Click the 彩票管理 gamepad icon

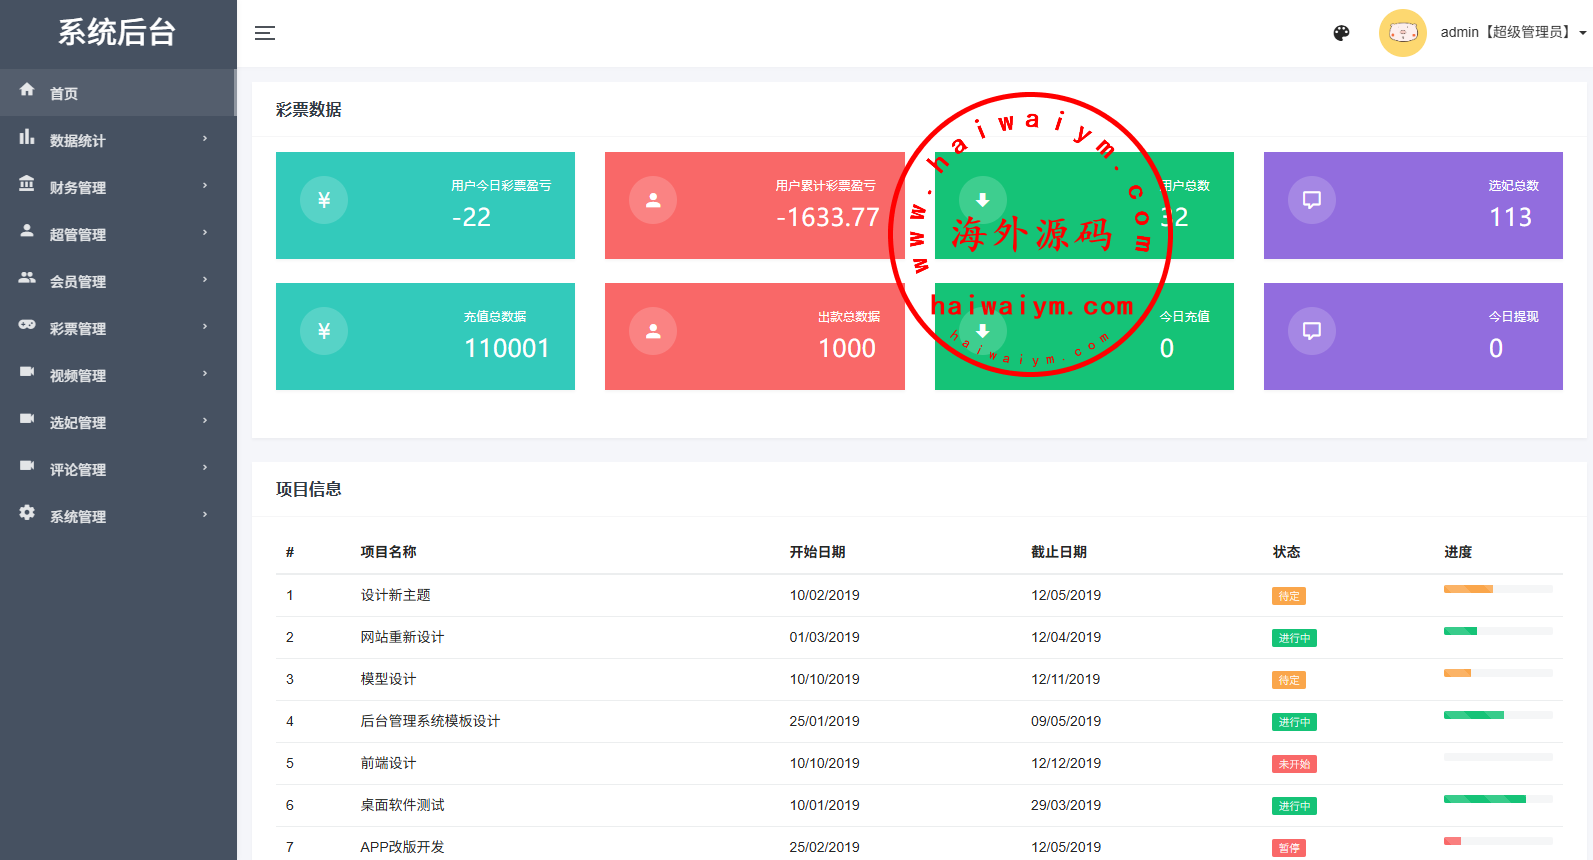click(27, 325)
